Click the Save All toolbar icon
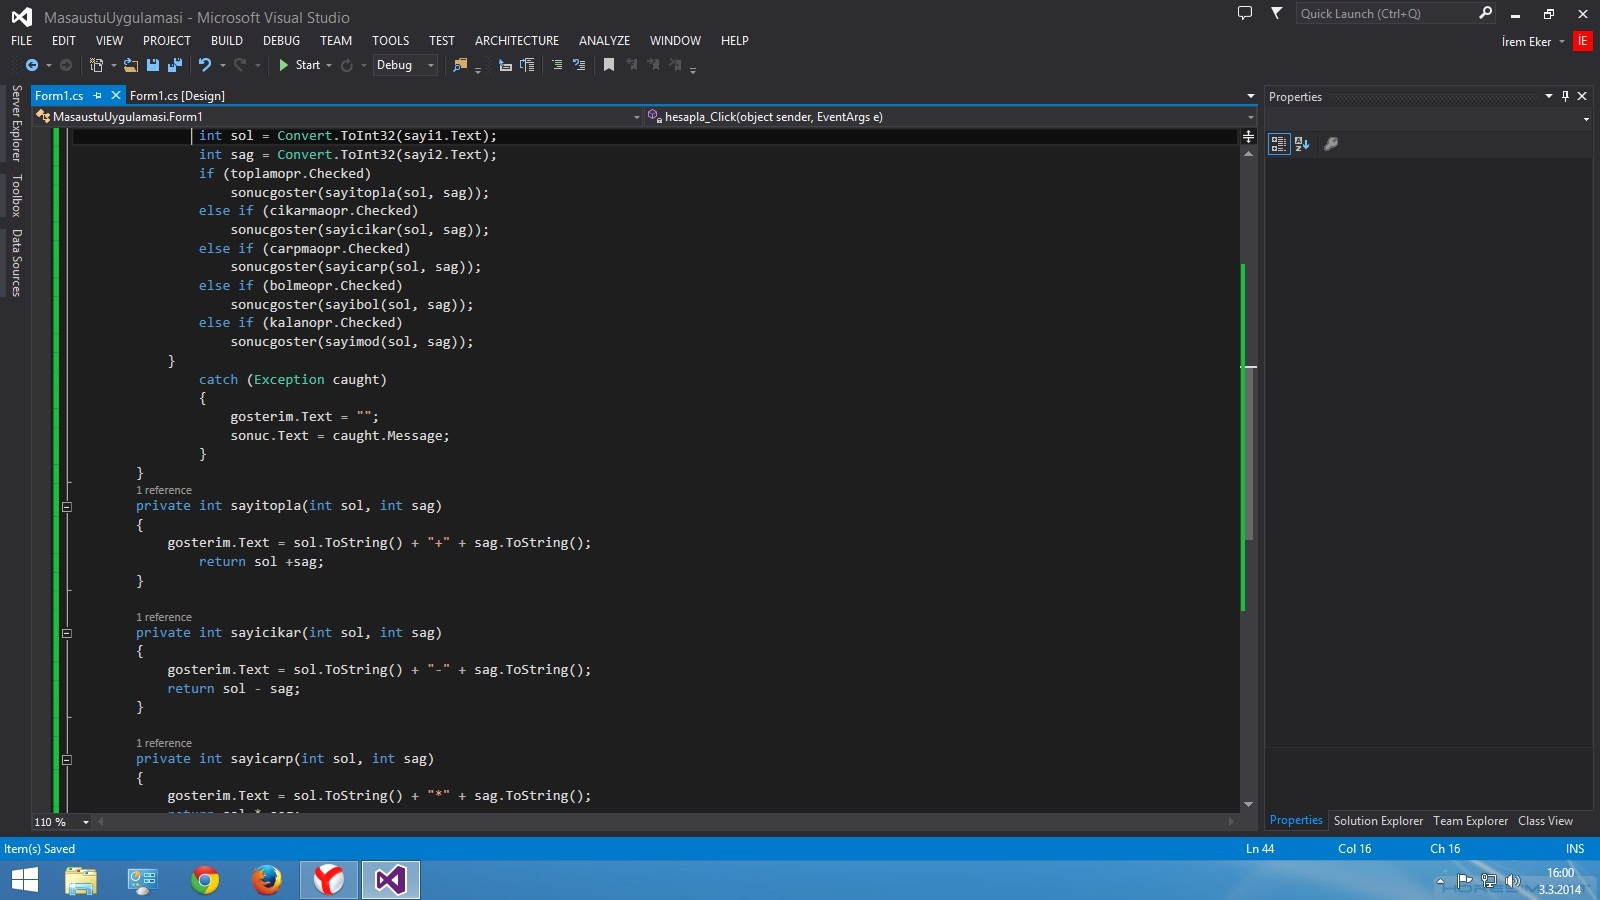1600x900 pixels. (175, 65)
